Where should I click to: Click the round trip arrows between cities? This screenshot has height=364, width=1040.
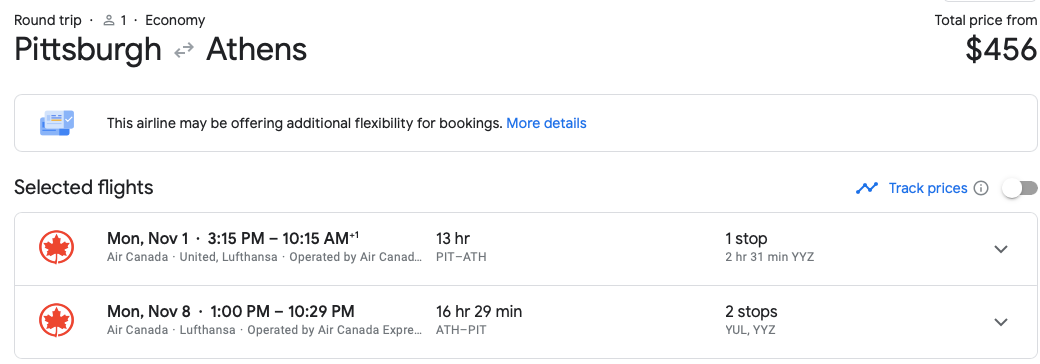[x=184, y=50]
